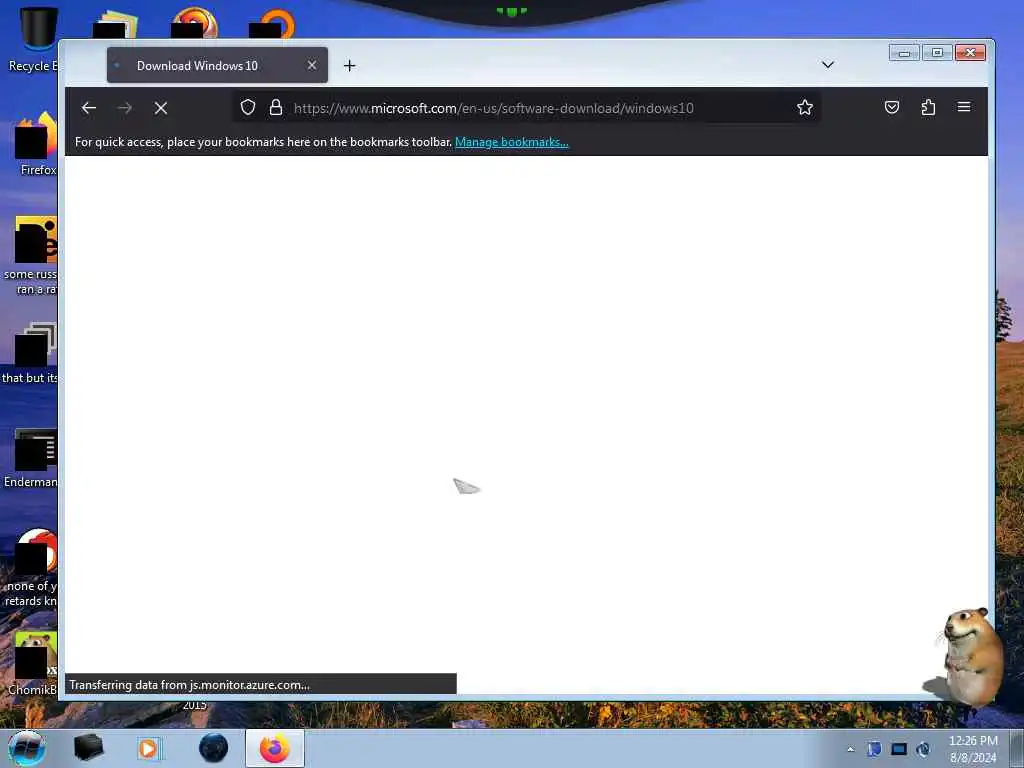The height and width of the screenshot is (768, 1024).
Task: Select the 'that but its' desktop icon
Action: (x=31, y=353)
